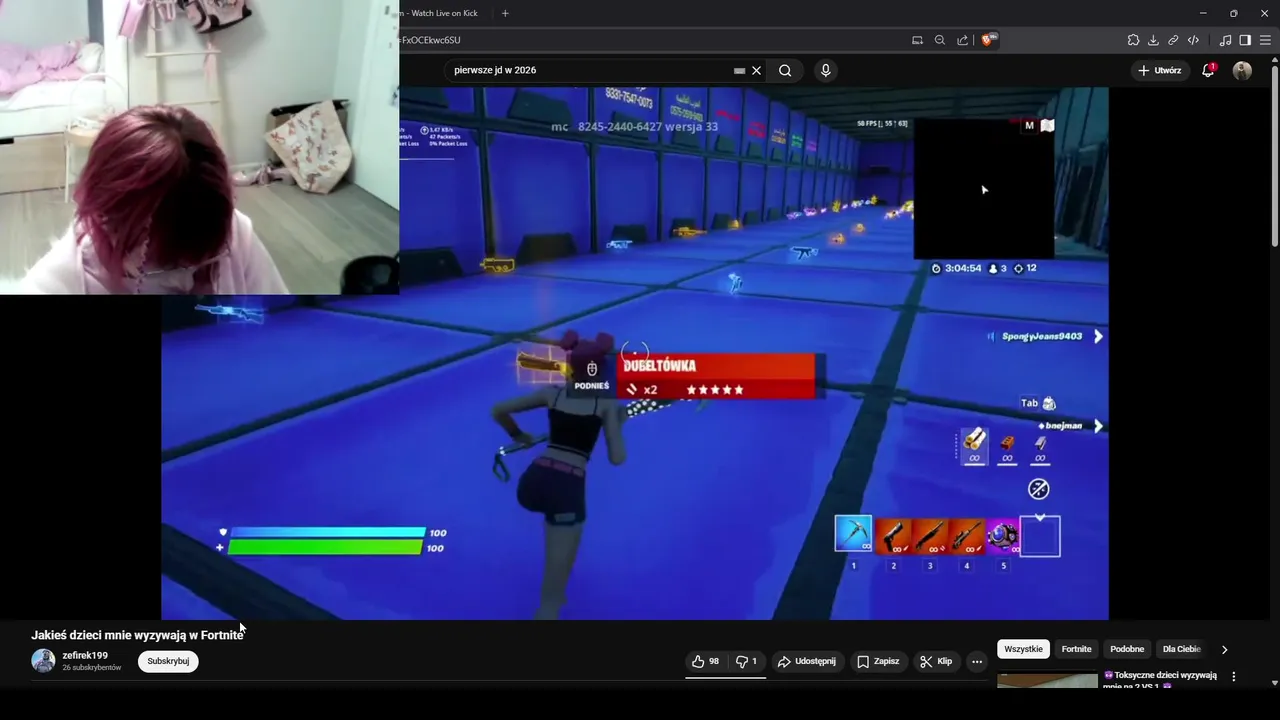Click the share page icon in address bar
The height and width of the screenshot is (720, 1280).
point(962,40)
